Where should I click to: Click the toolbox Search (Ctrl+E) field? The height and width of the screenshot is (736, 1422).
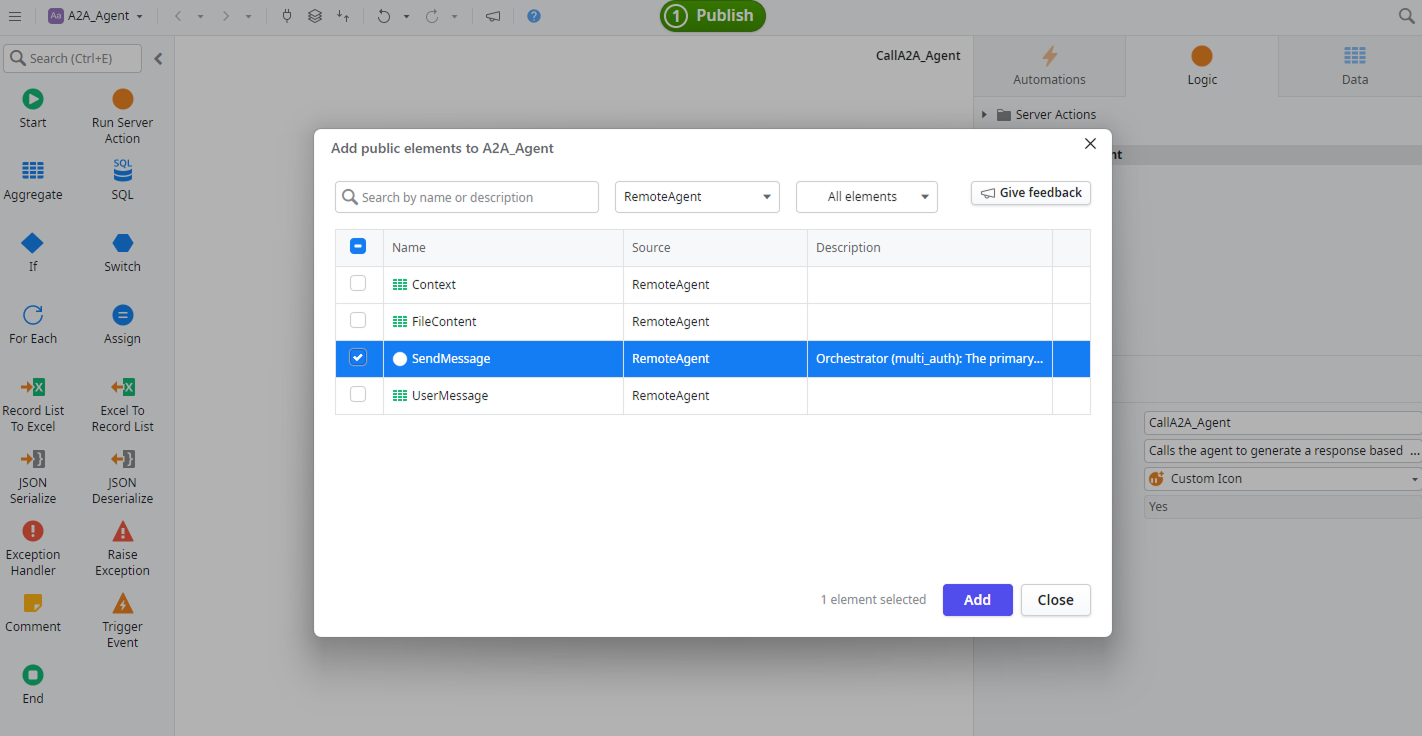(73, 58)
